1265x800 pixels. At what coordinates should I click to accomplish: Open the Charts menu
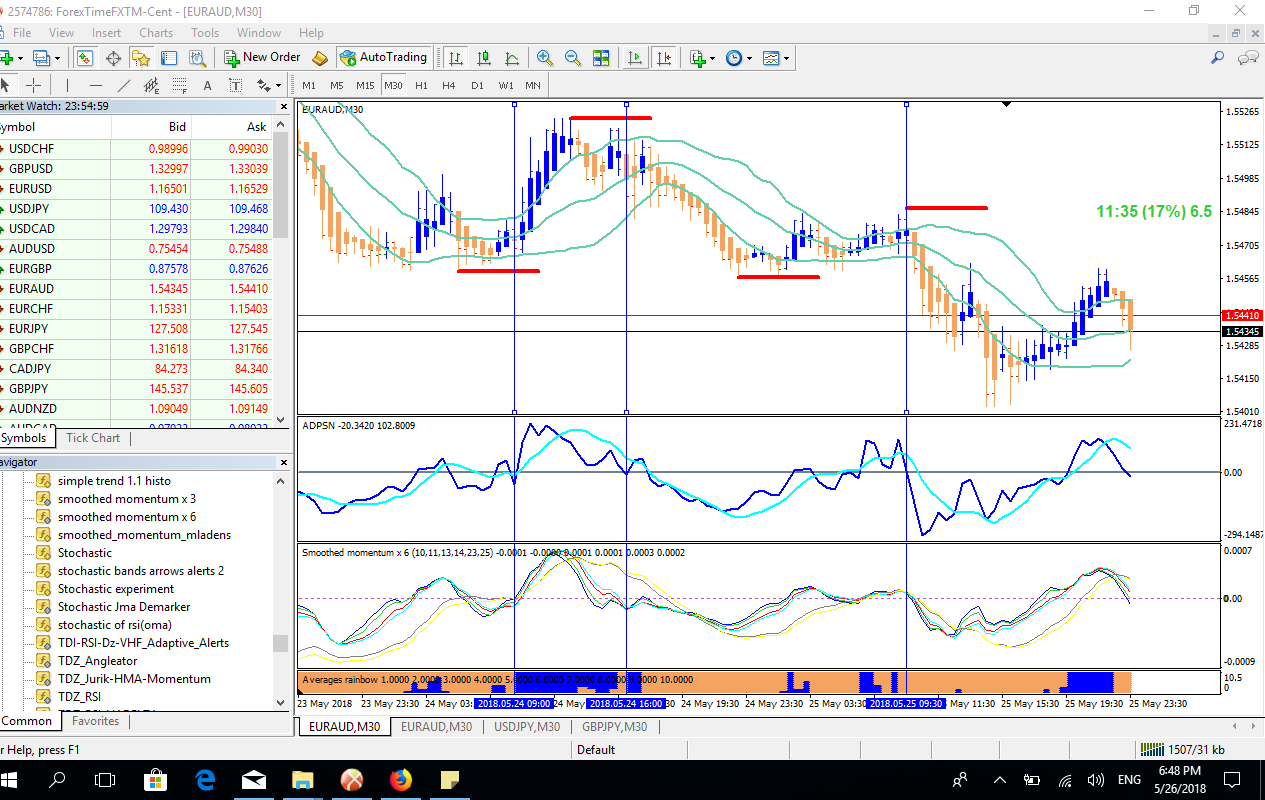pos(155,33)
